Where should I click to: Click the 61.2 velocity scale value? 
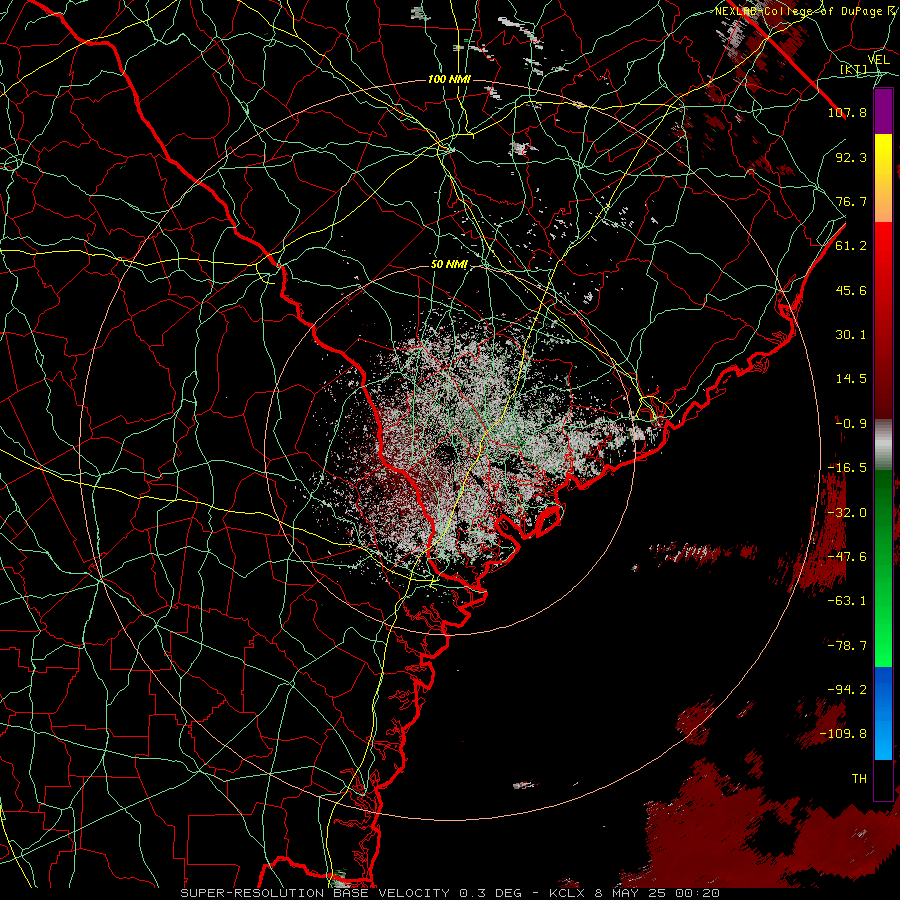[x=851, y=246]
